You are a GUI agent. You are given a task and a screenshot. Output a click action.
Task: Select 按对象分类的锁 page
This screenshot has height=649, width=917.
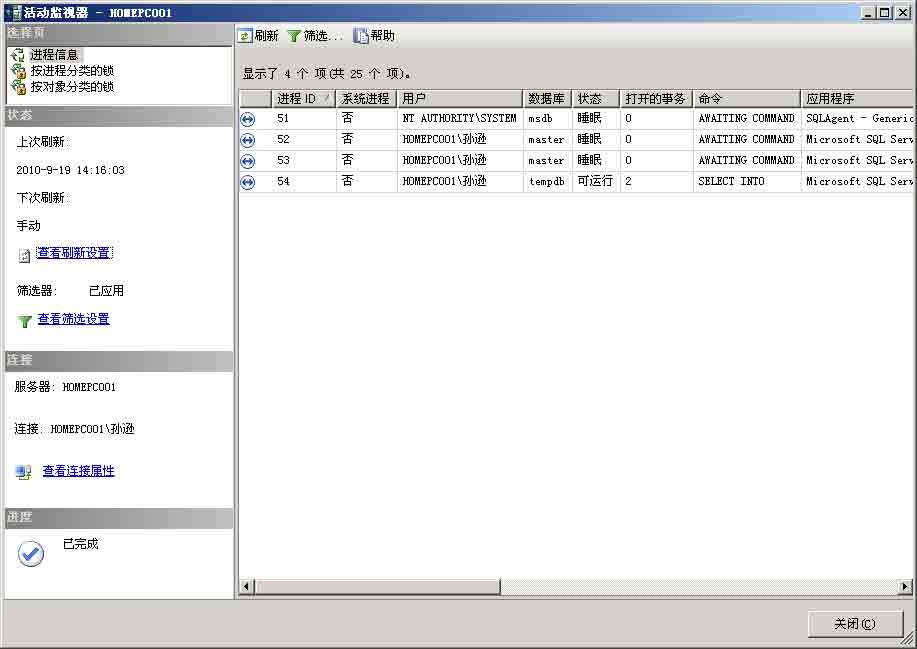point(71,87)
